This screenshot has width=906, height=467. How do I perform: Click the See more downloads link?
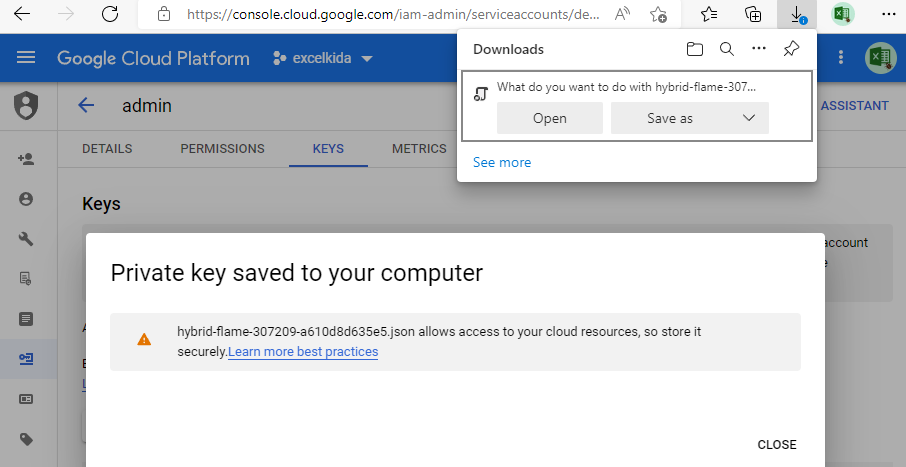(502, 162)
